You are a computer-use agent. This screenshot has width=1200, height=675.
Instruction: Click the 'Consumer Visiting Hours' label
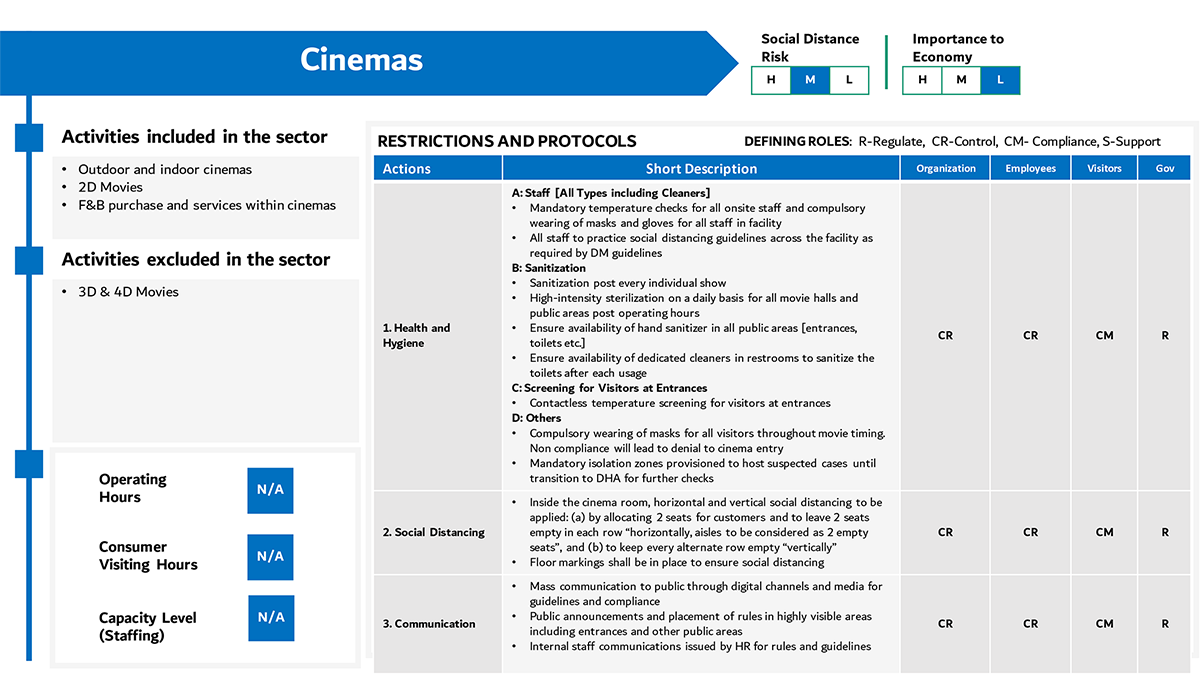pyautogui.click(x=148, y=556)
